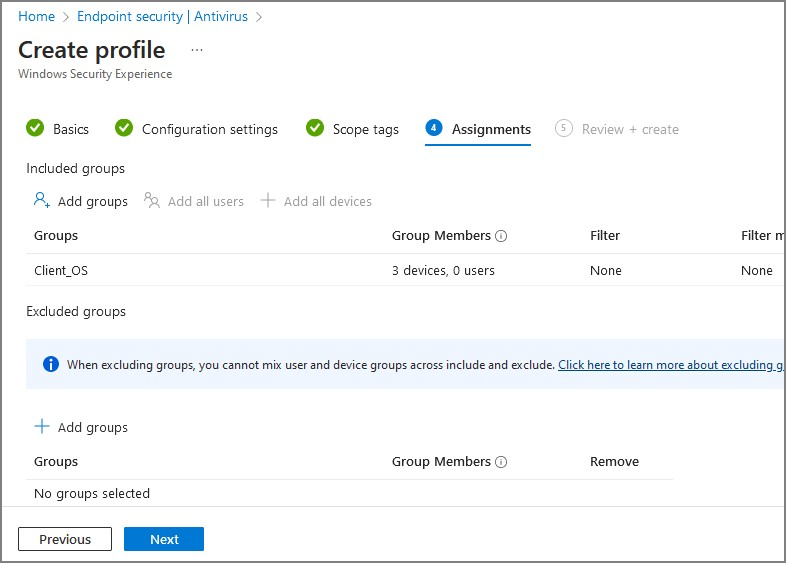Select the Client_OS group row
The image size is (786, 563).
pos(404,271)
